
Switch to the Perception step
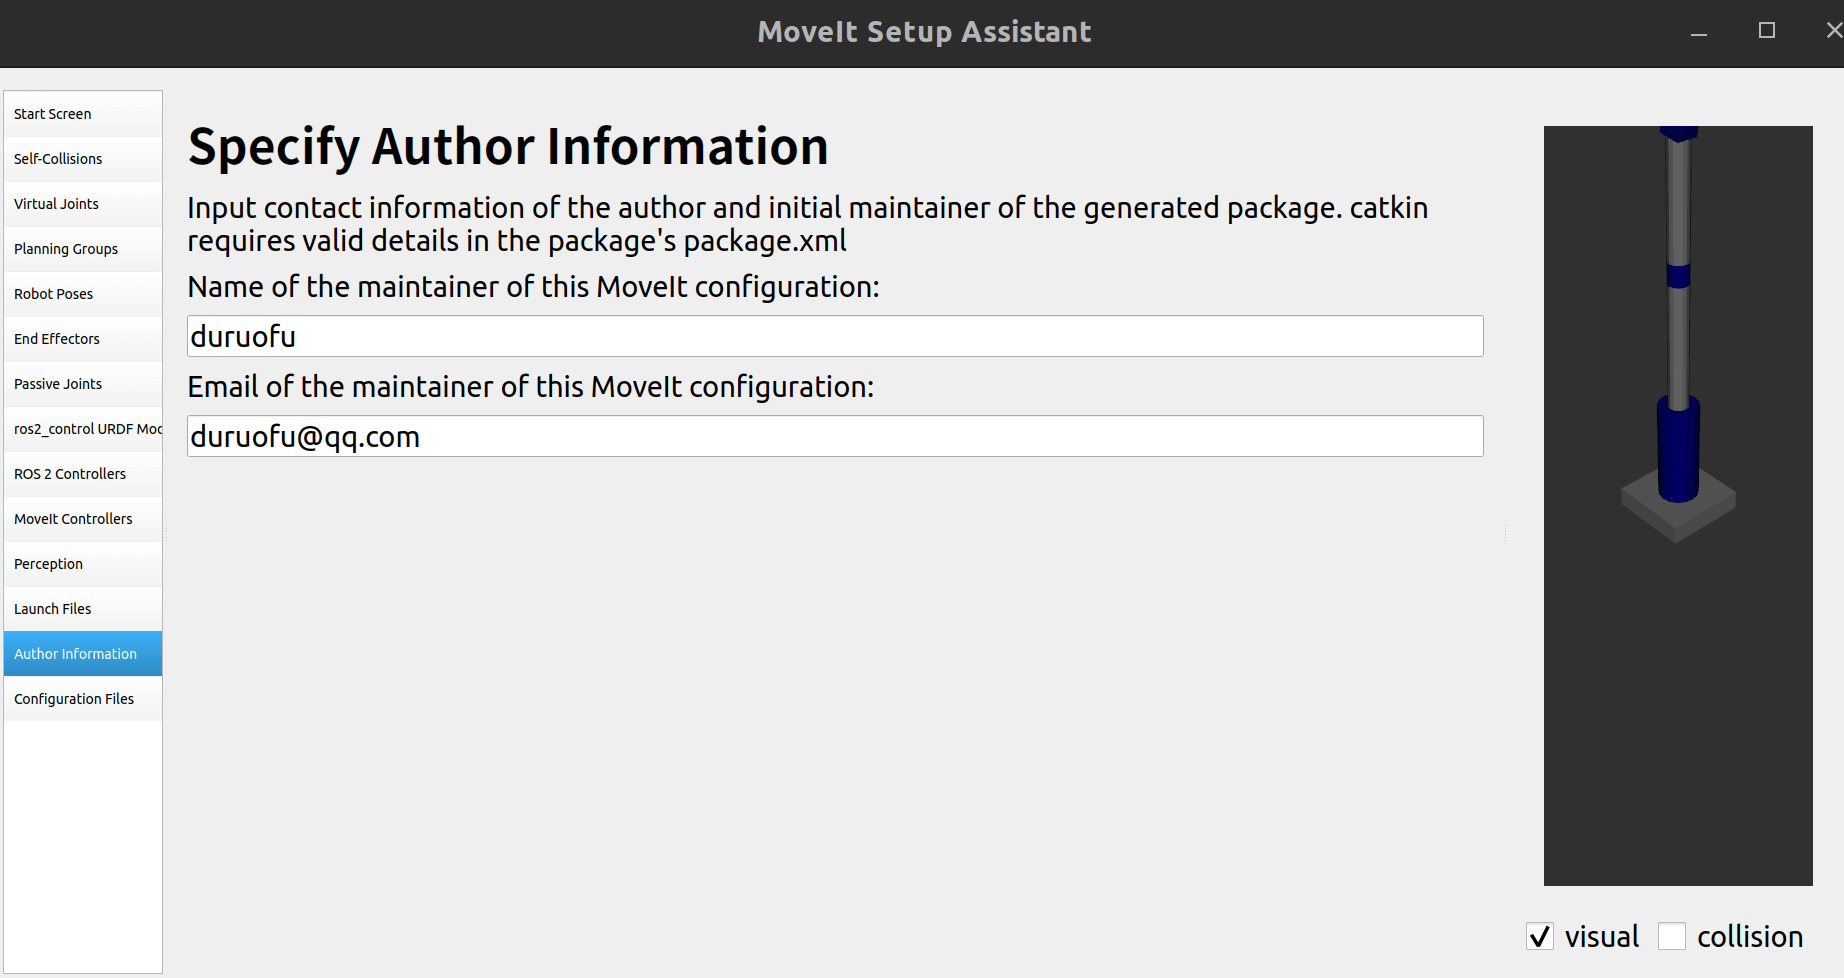(x=82, y=564)
